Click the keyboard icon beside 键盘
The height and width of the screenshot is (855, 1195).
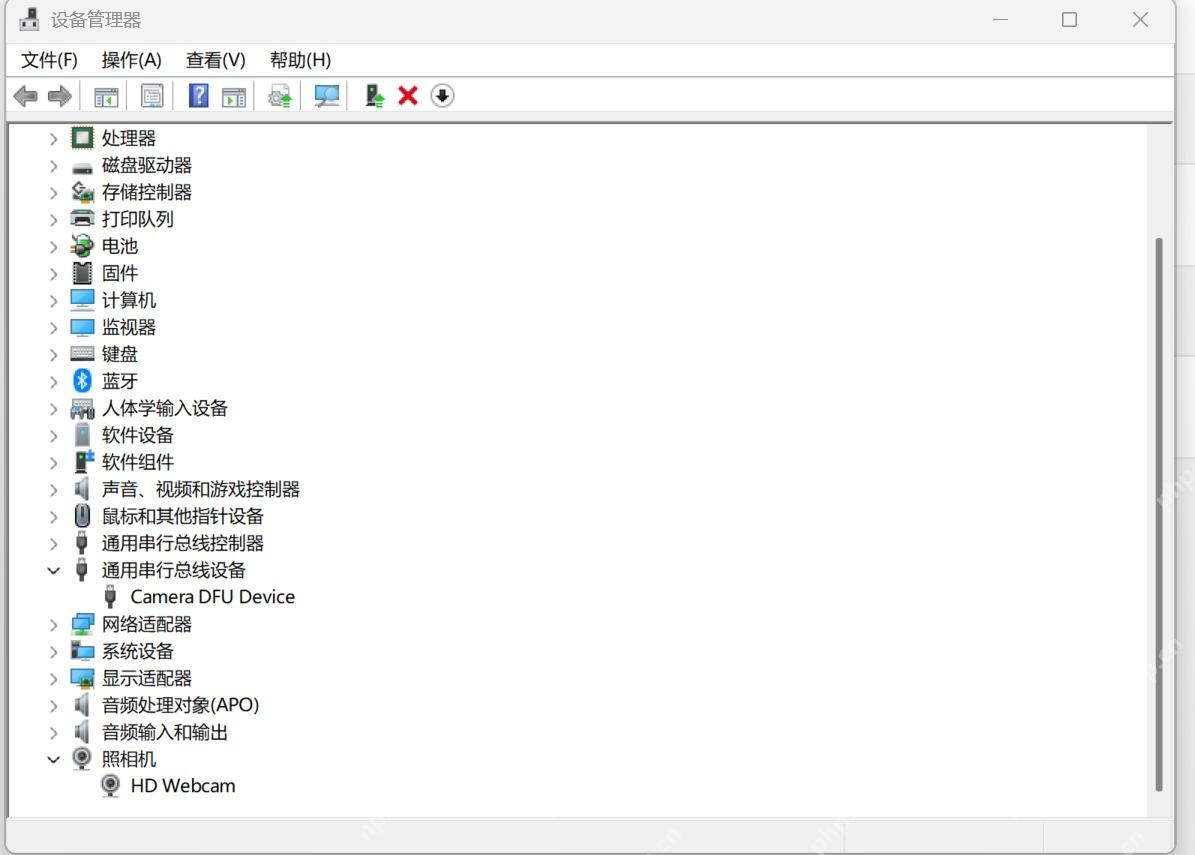point(82,354)
